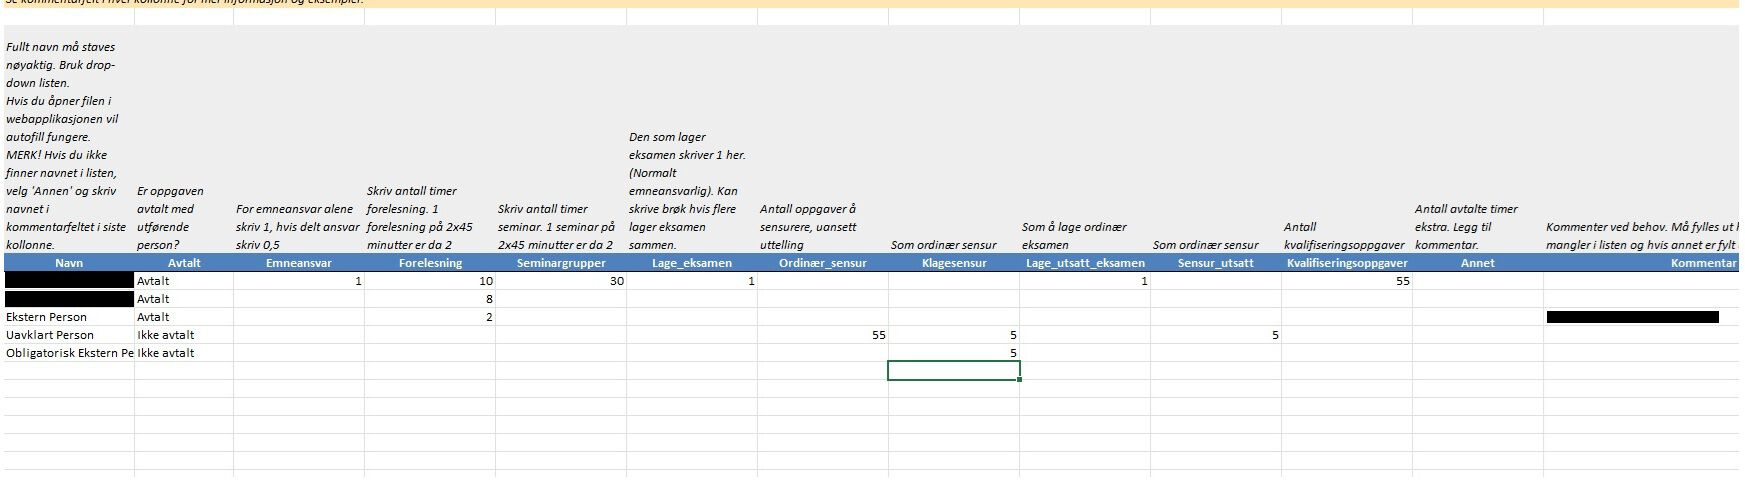The height and width of the screenshot is (489, 1745).
Task: Click the Emneansvar header cell
Action: pos(299,263)
